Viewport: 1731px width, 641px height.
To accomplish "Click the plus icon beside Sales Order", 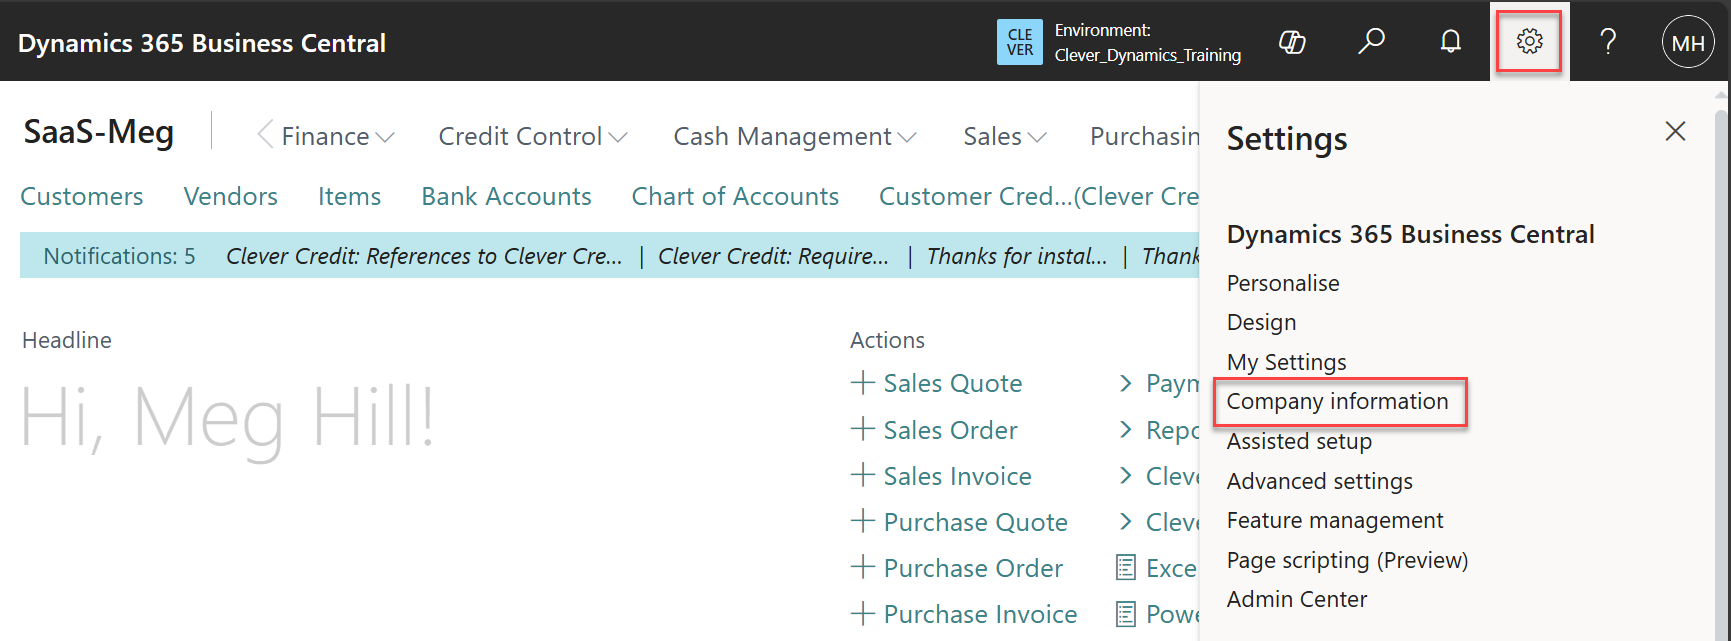I will tap(862, 429).
